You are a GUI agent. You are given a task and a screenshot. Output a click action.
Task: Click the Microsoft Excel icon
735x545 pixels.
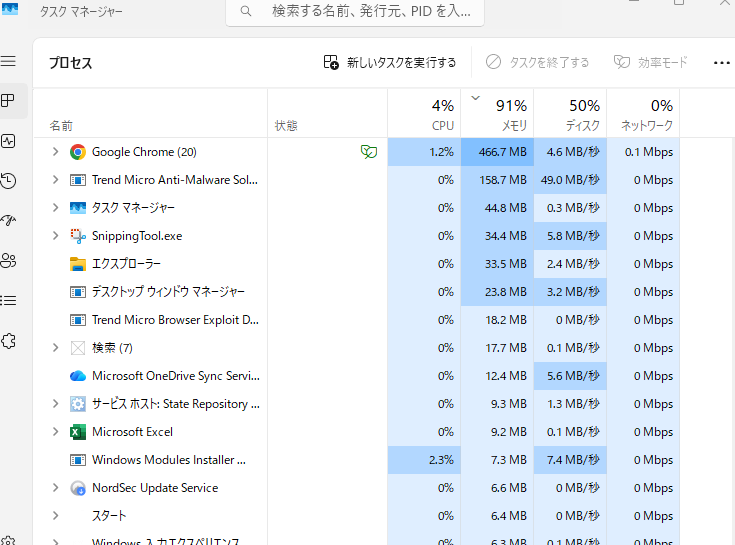[78, 432]
